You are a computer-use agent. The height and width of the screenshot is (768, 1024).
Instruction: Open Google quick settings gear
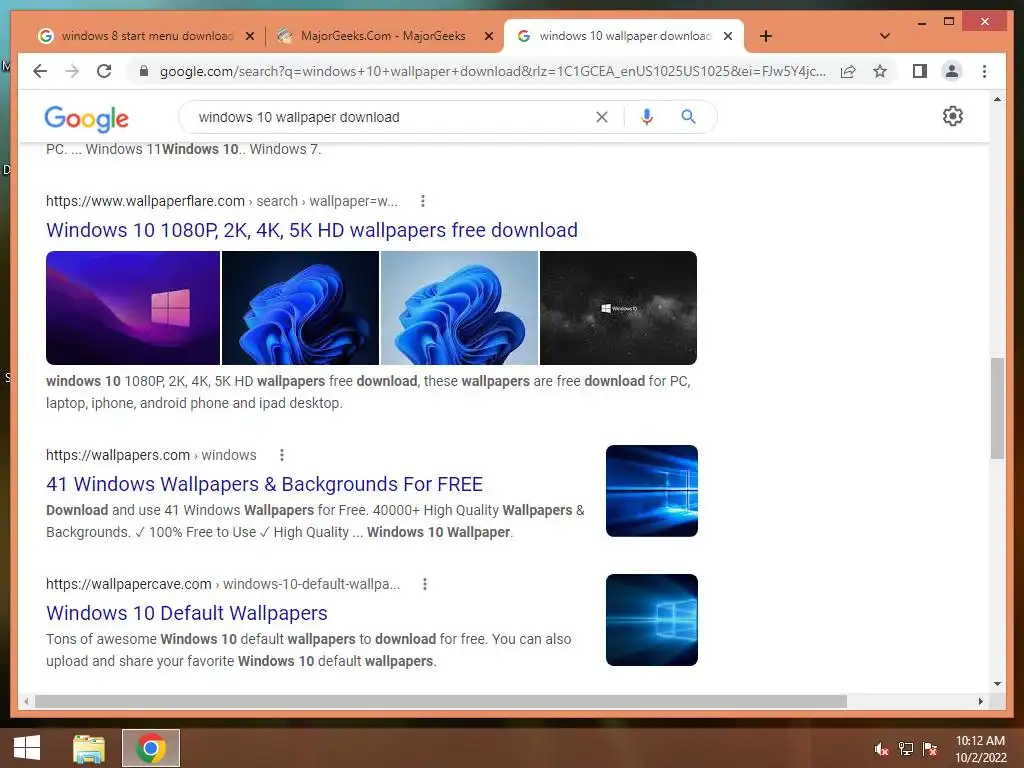pos(953,116)
